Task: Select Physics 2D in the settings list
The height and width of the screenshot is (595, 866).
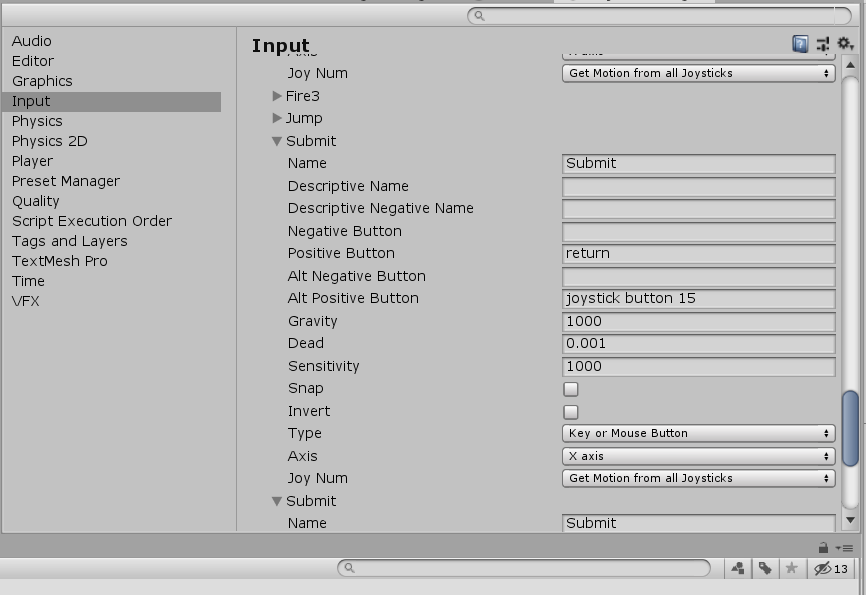Action: click(x=49, y=141)
